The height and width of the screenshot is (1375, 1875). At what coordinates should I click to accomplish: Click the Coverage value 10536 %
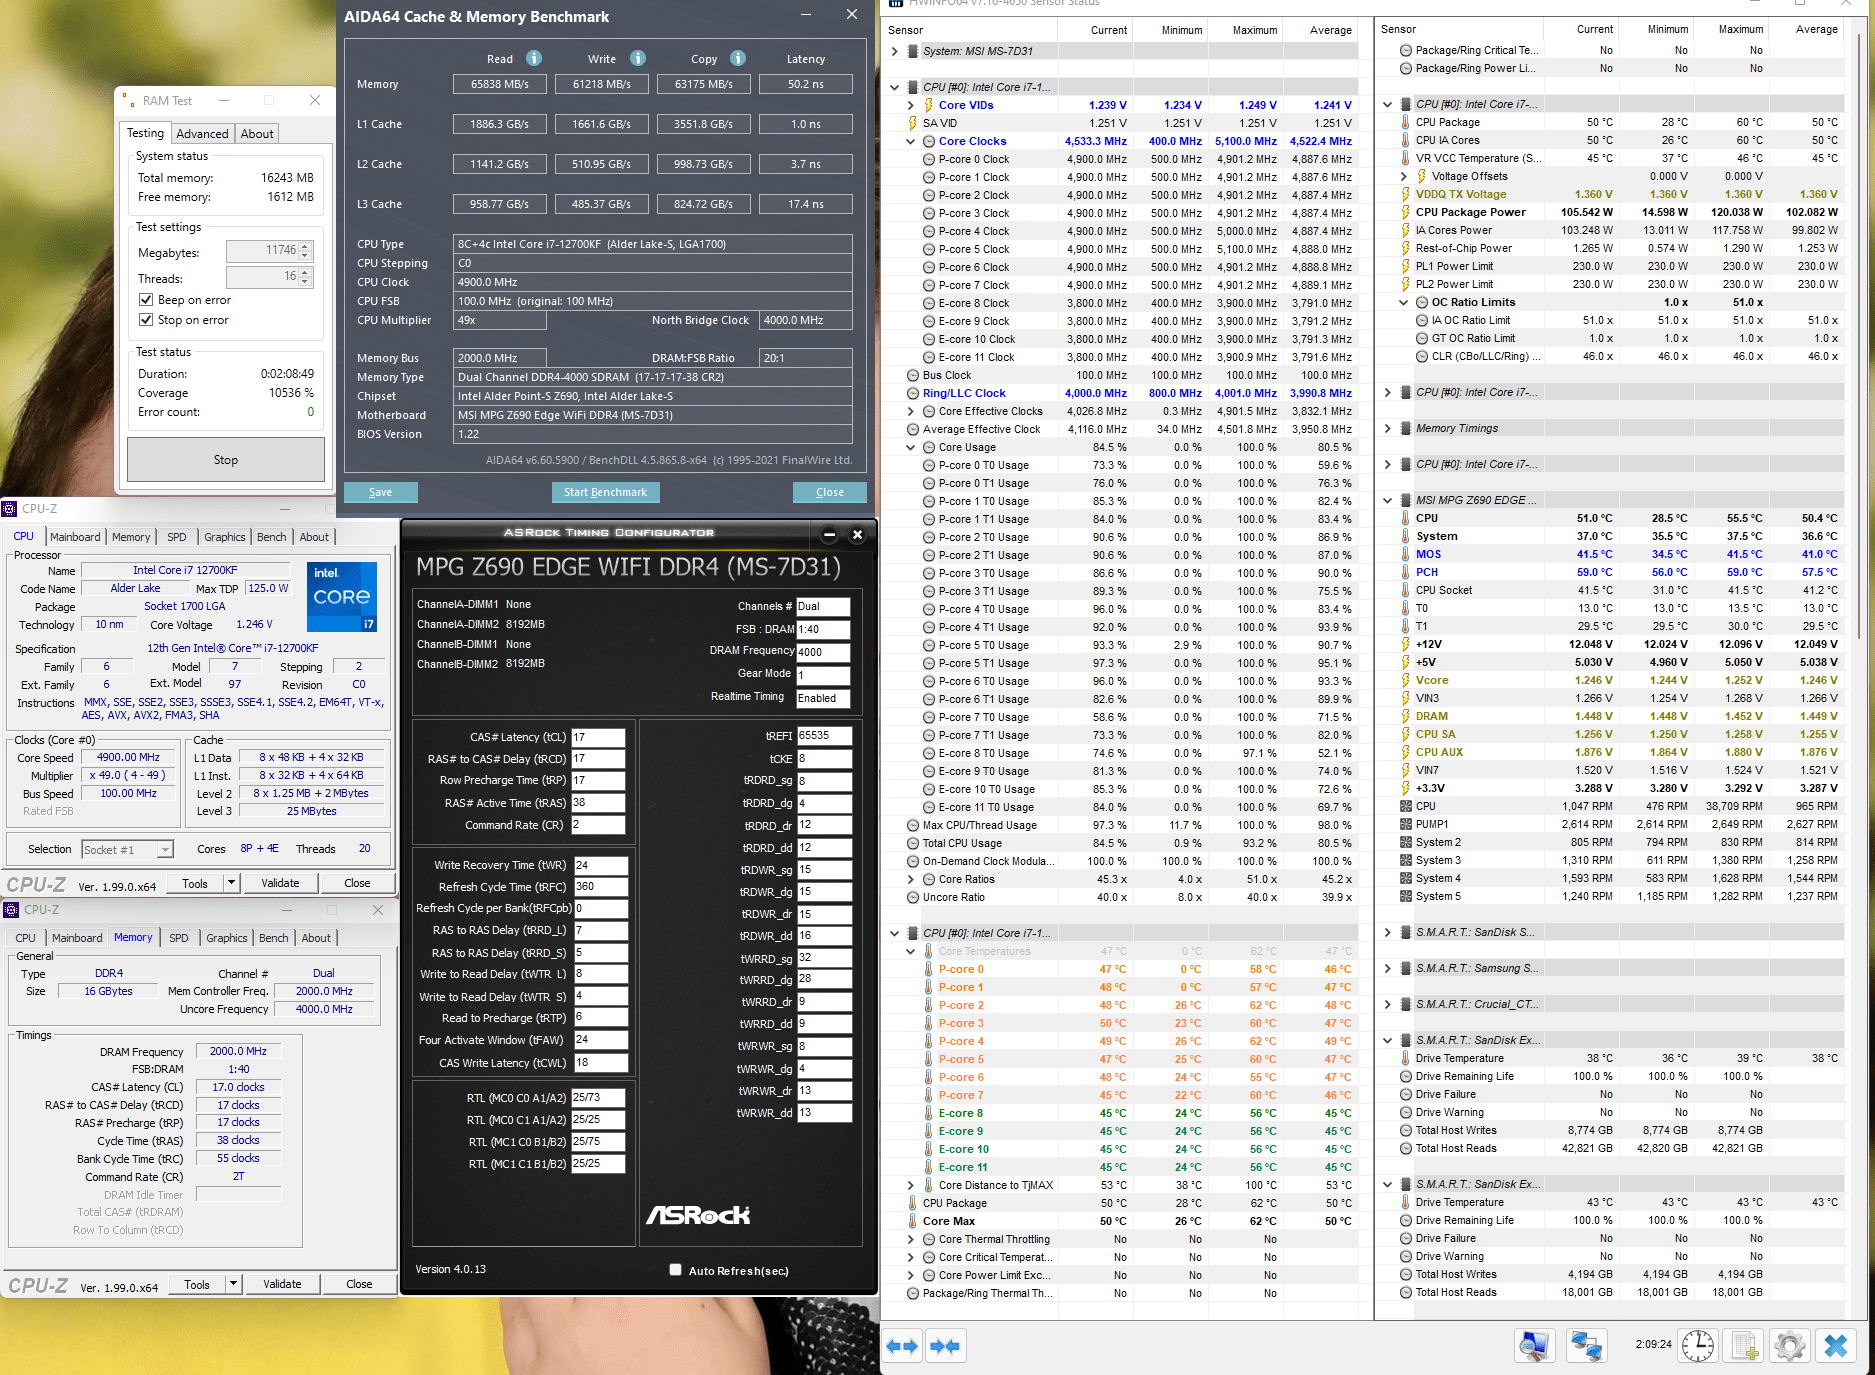pyautogui.click(x=291, y=393)
